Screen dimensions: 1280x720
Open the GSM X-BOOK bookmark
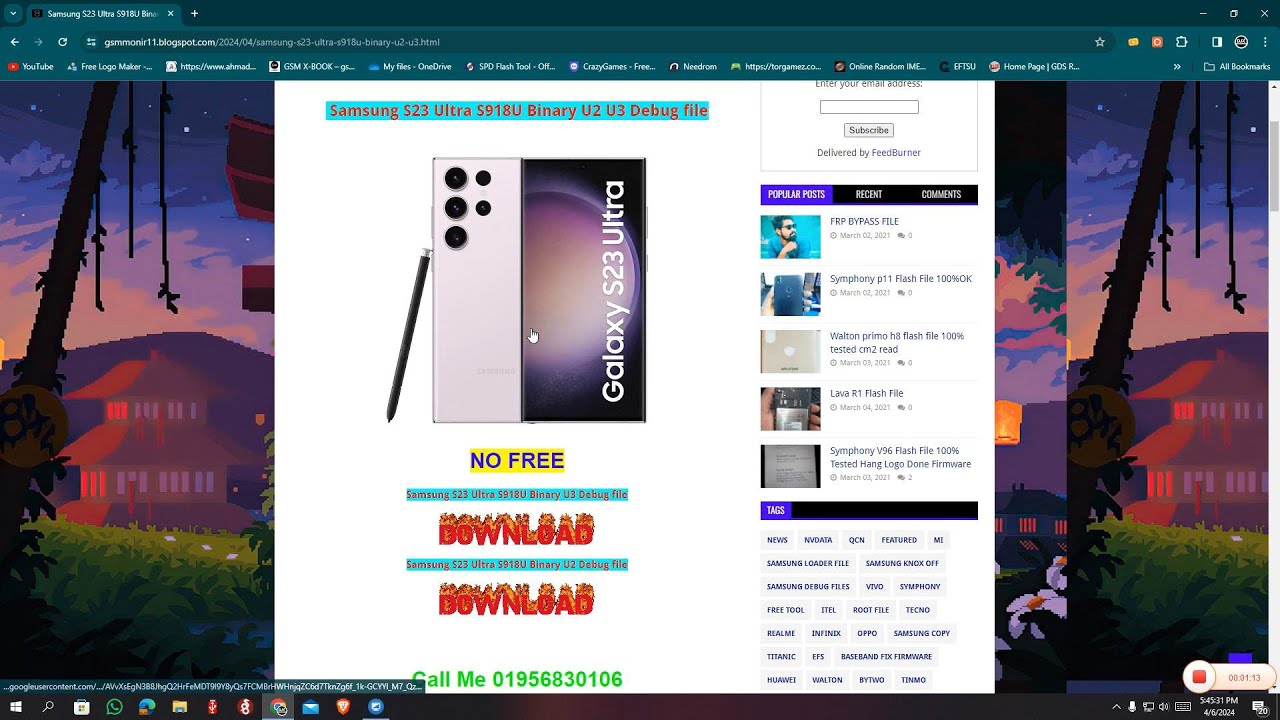tap(313, 67)
